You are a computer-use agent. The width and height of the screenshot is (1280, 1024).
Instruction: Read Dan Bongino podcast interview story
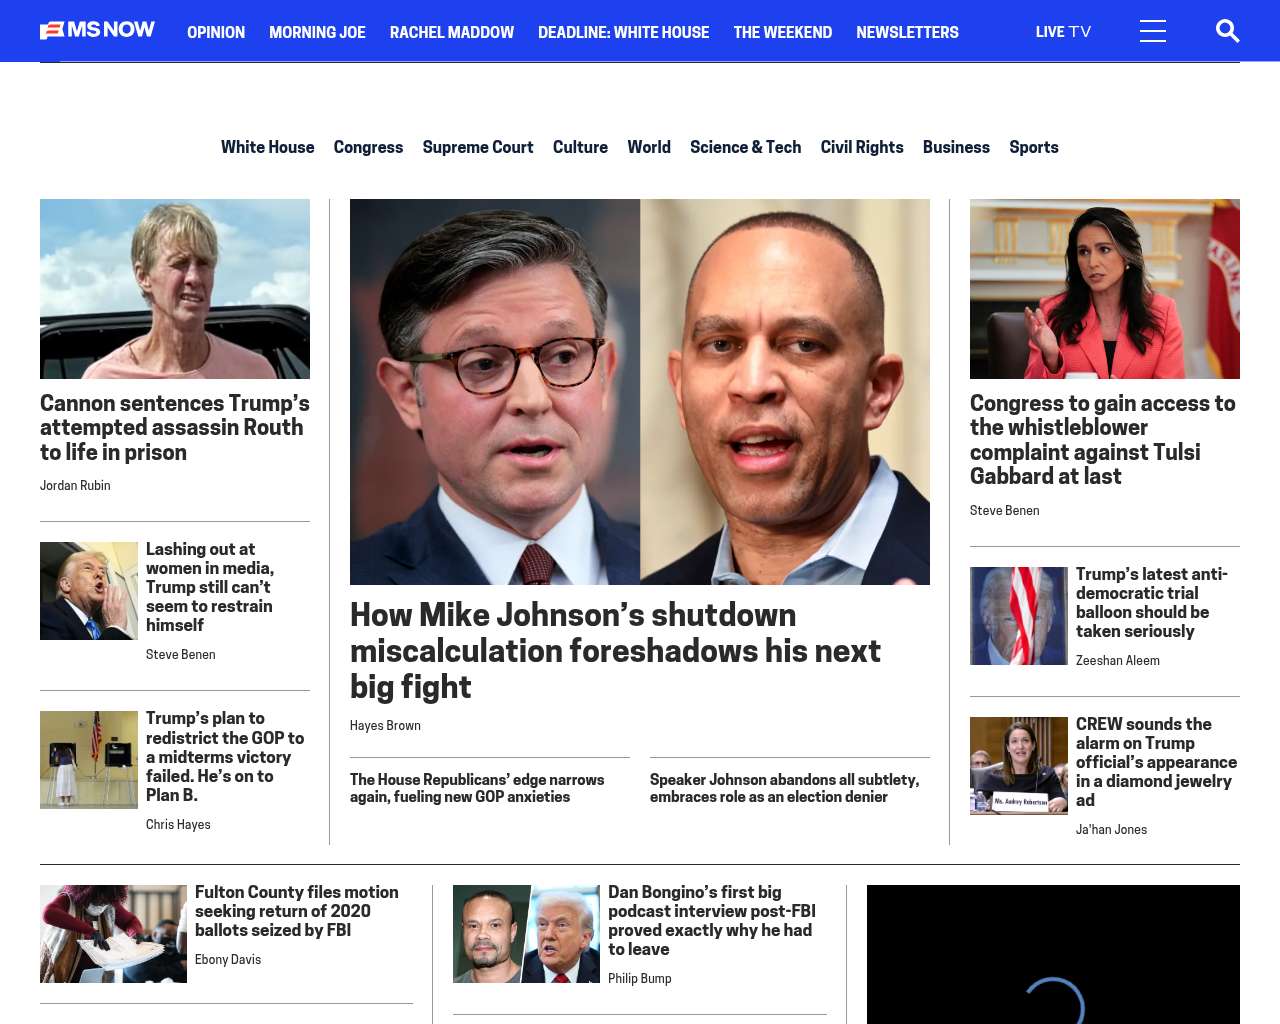point(712,920)
